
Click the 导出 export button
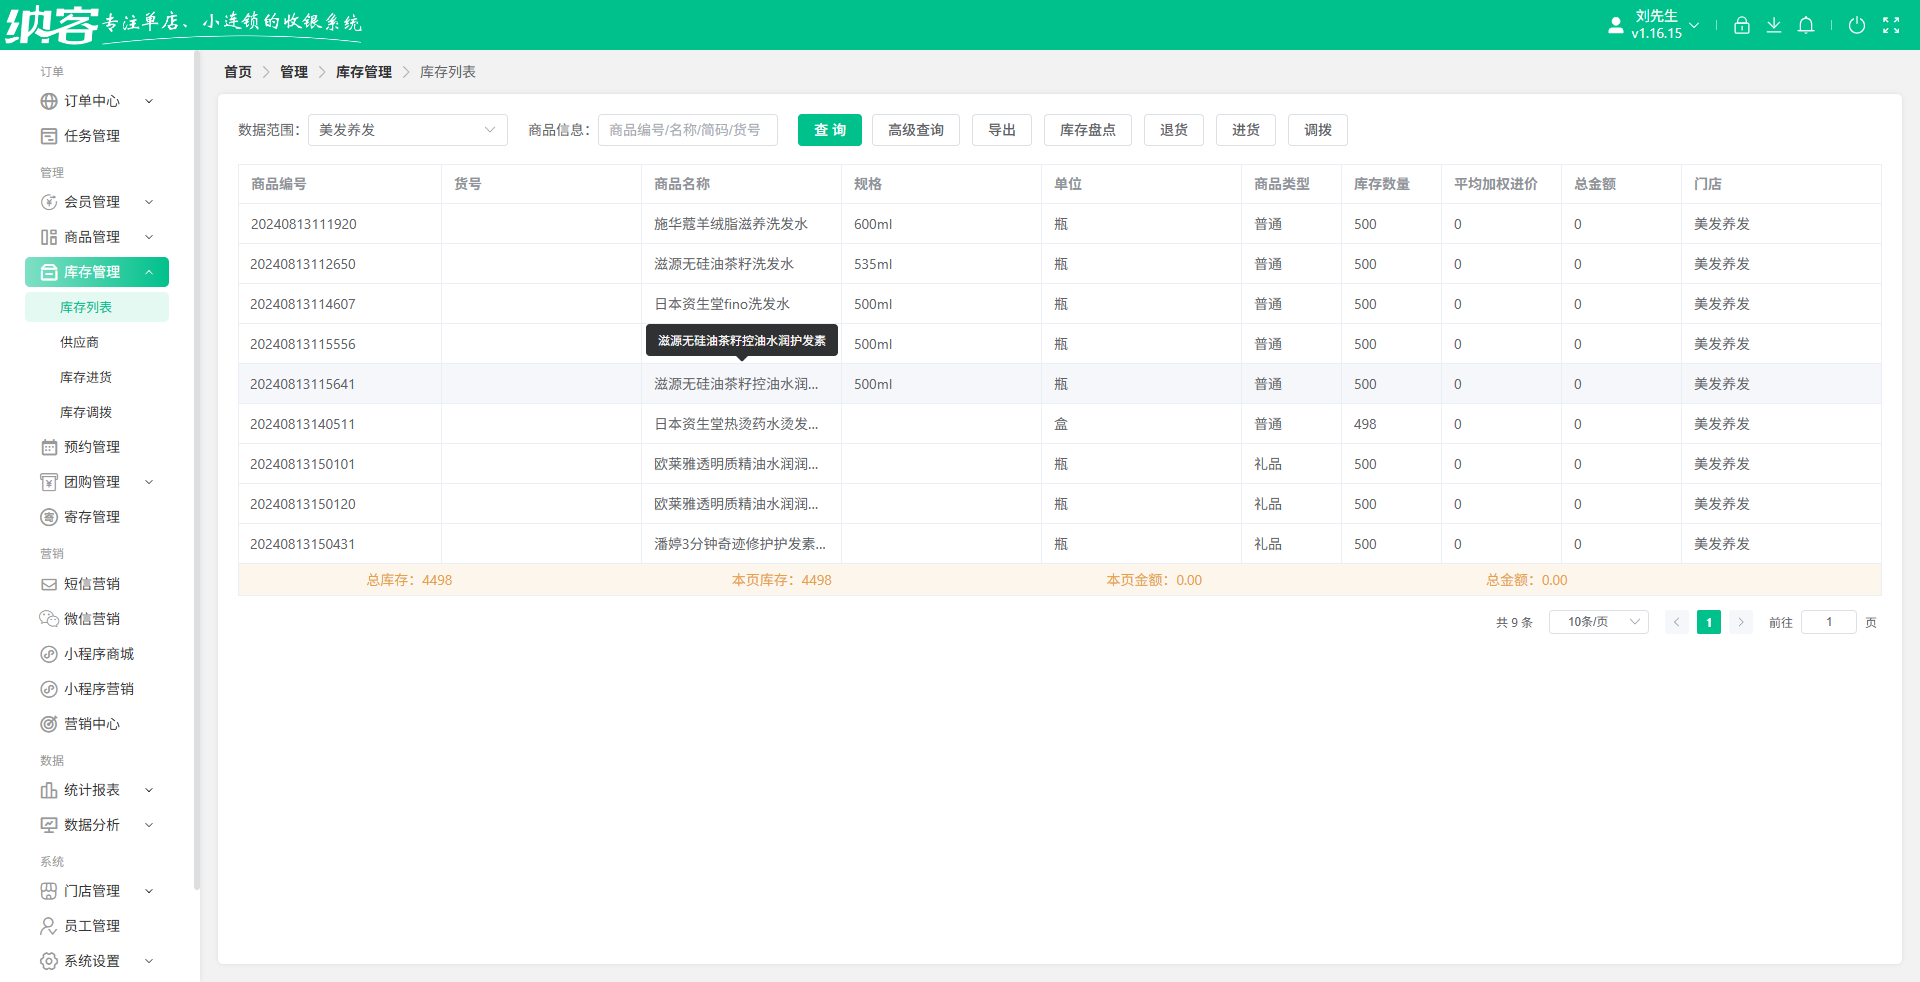point(1001,130)
